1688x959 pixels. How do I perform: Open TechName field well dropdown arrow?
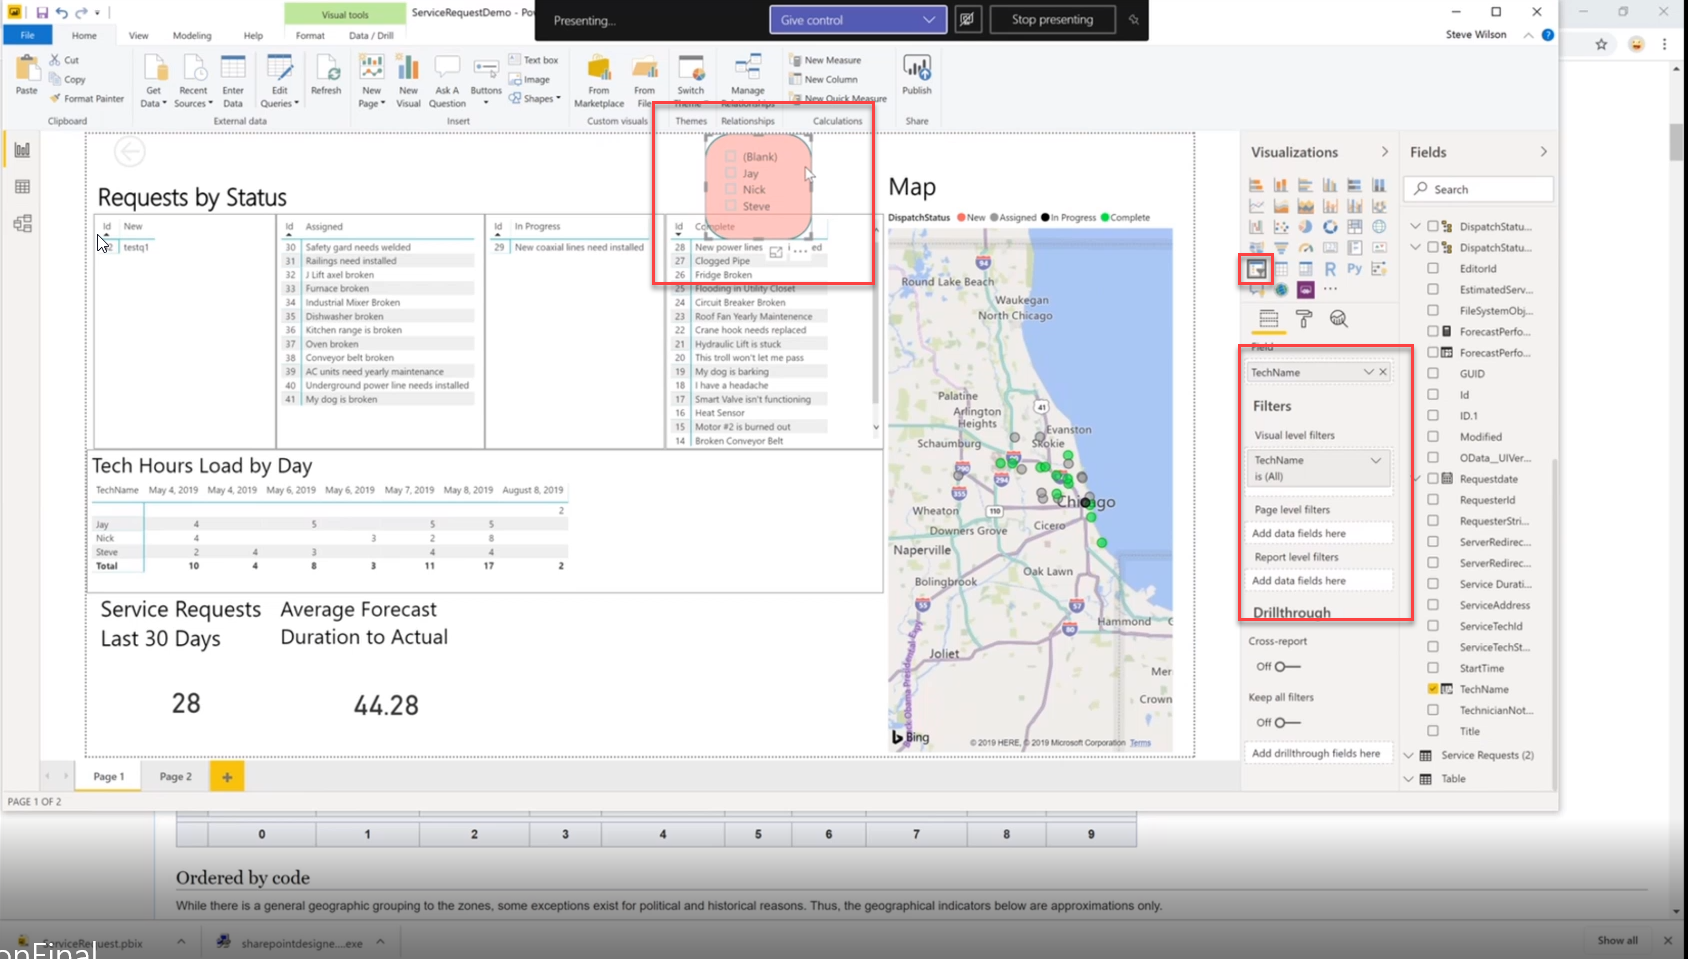click(1368, 372)
